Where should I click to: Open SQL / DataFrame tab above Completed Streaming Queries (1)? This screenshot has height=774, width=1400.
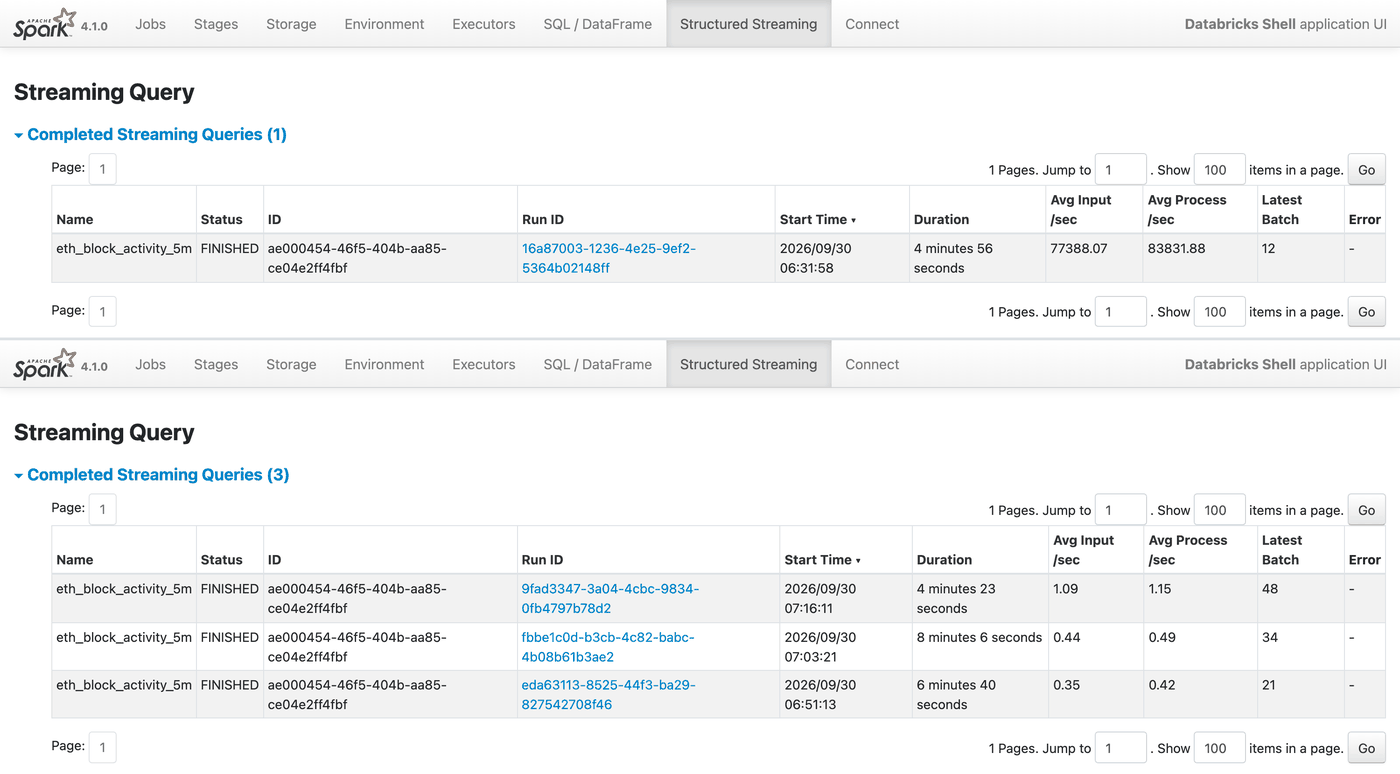(x=598, y=24)
